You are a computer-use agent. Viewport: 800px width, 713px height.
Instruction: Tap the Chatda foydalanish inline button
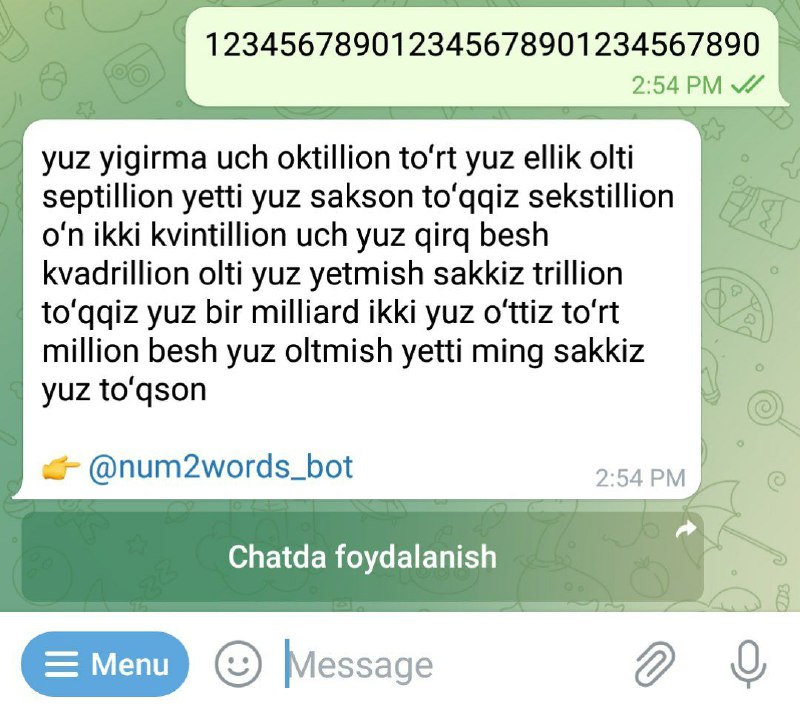362,556
